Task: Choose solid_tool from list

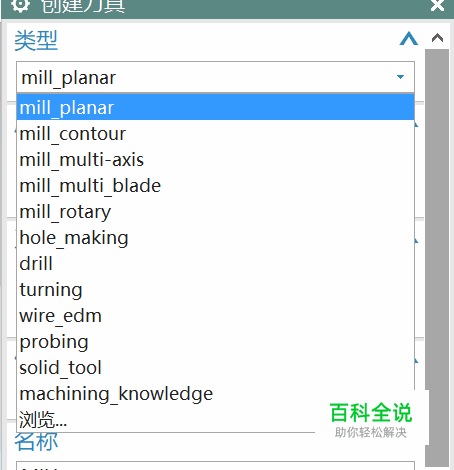Action: pos(215,368)
